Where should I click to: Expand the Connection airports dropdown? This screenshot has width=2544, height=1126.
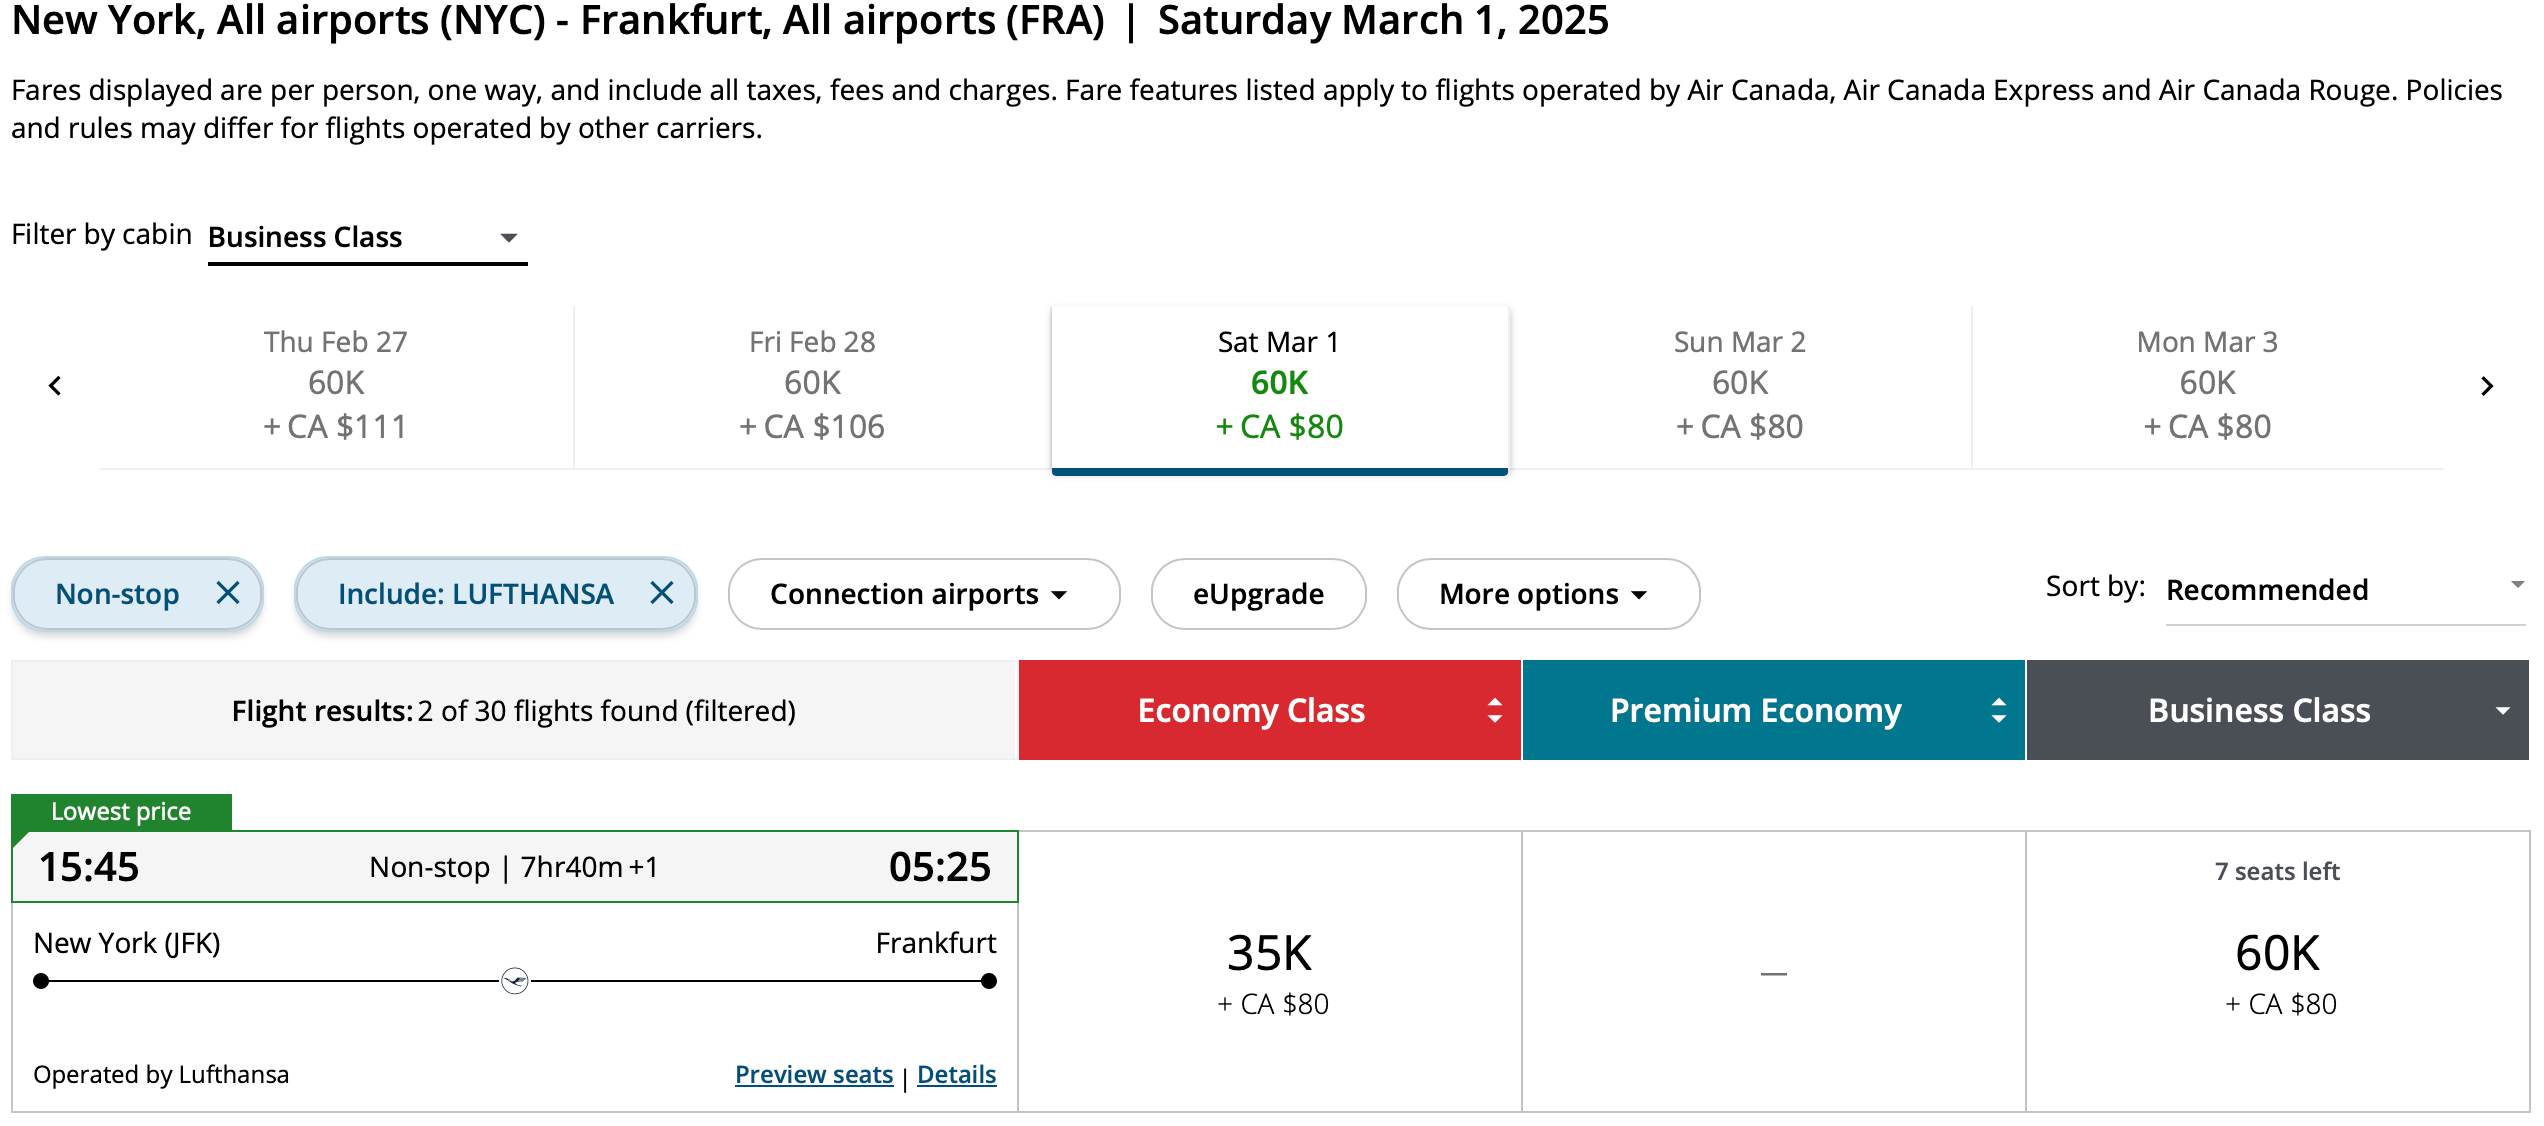click(x=923, y=594)
